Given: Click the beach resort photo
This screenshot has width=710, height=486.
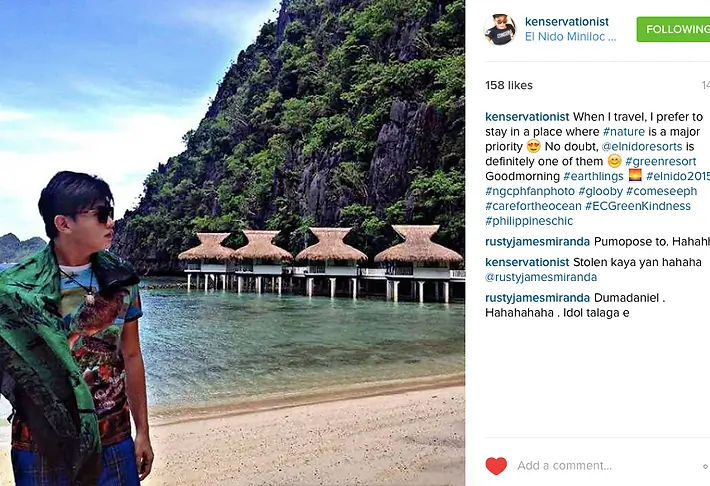Looking at the screenshot, I should pyautogui.click(x=232, y=243).
